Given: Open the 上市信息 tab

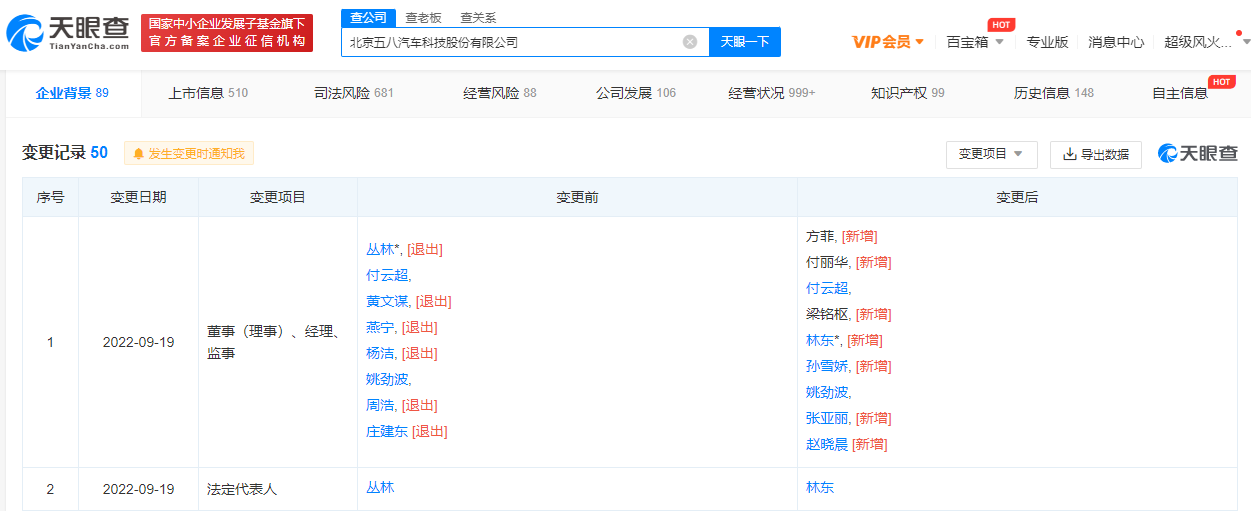Looking at the screenshot, I should coord(208,93).
